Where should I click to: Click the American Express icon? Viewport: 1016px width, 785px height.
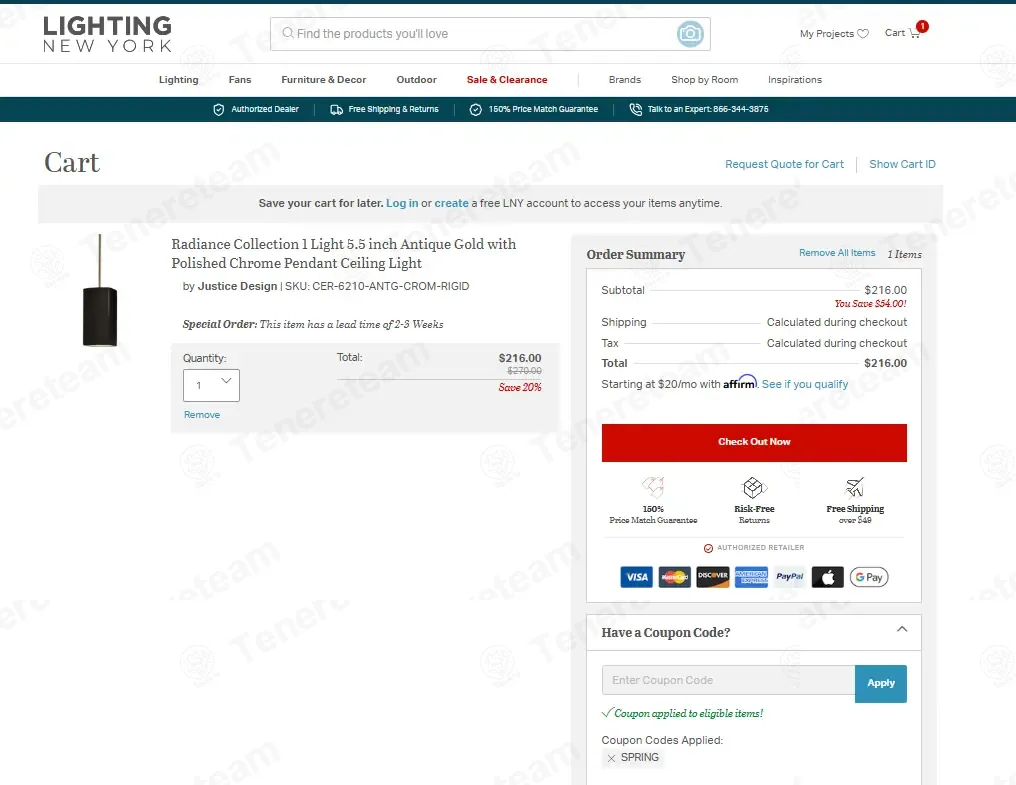click(751, 577)
